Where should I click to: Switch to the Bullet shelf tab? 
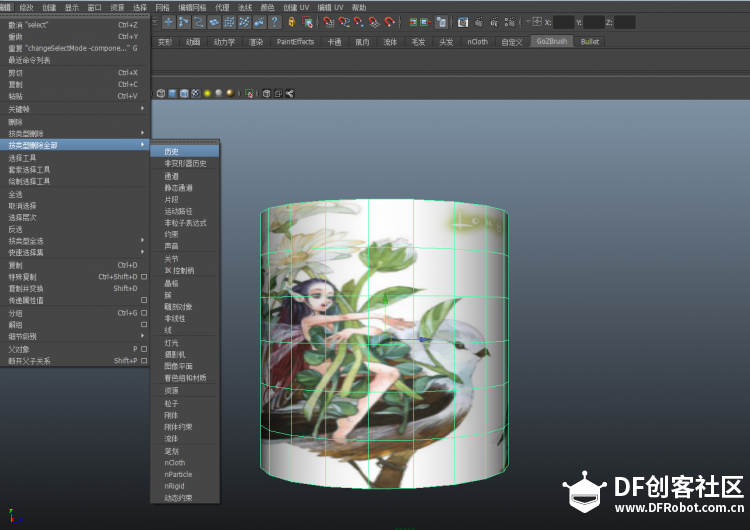tap(589, 42)
